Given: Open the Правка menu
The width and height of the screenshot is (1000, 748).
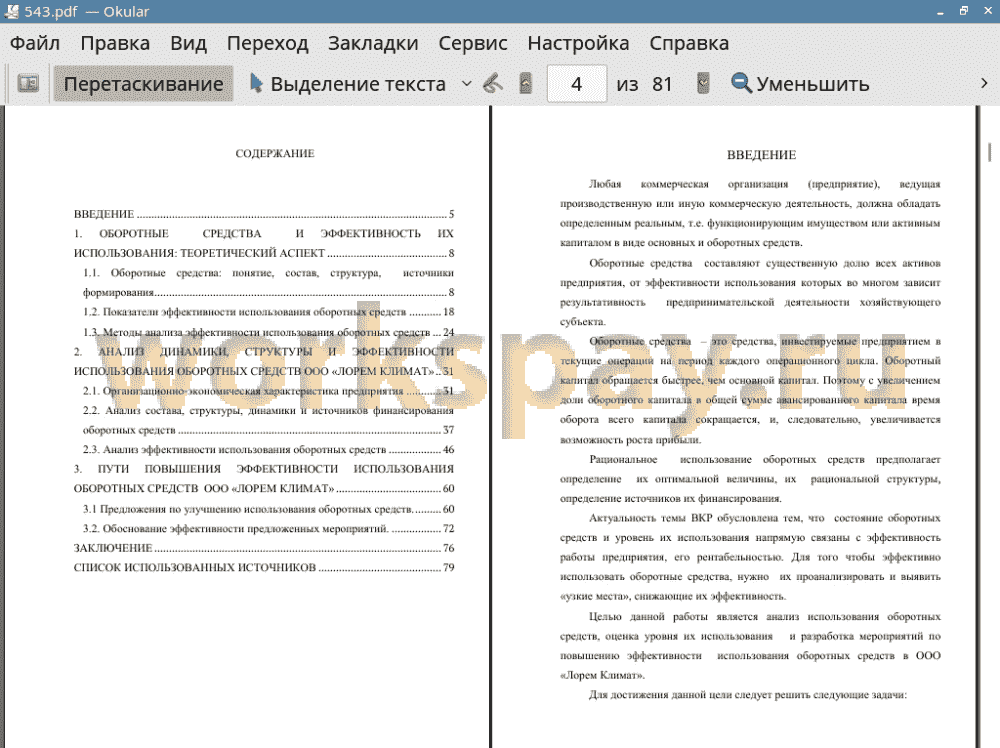Looking at the screenshot, I should [x=115, y=43].
